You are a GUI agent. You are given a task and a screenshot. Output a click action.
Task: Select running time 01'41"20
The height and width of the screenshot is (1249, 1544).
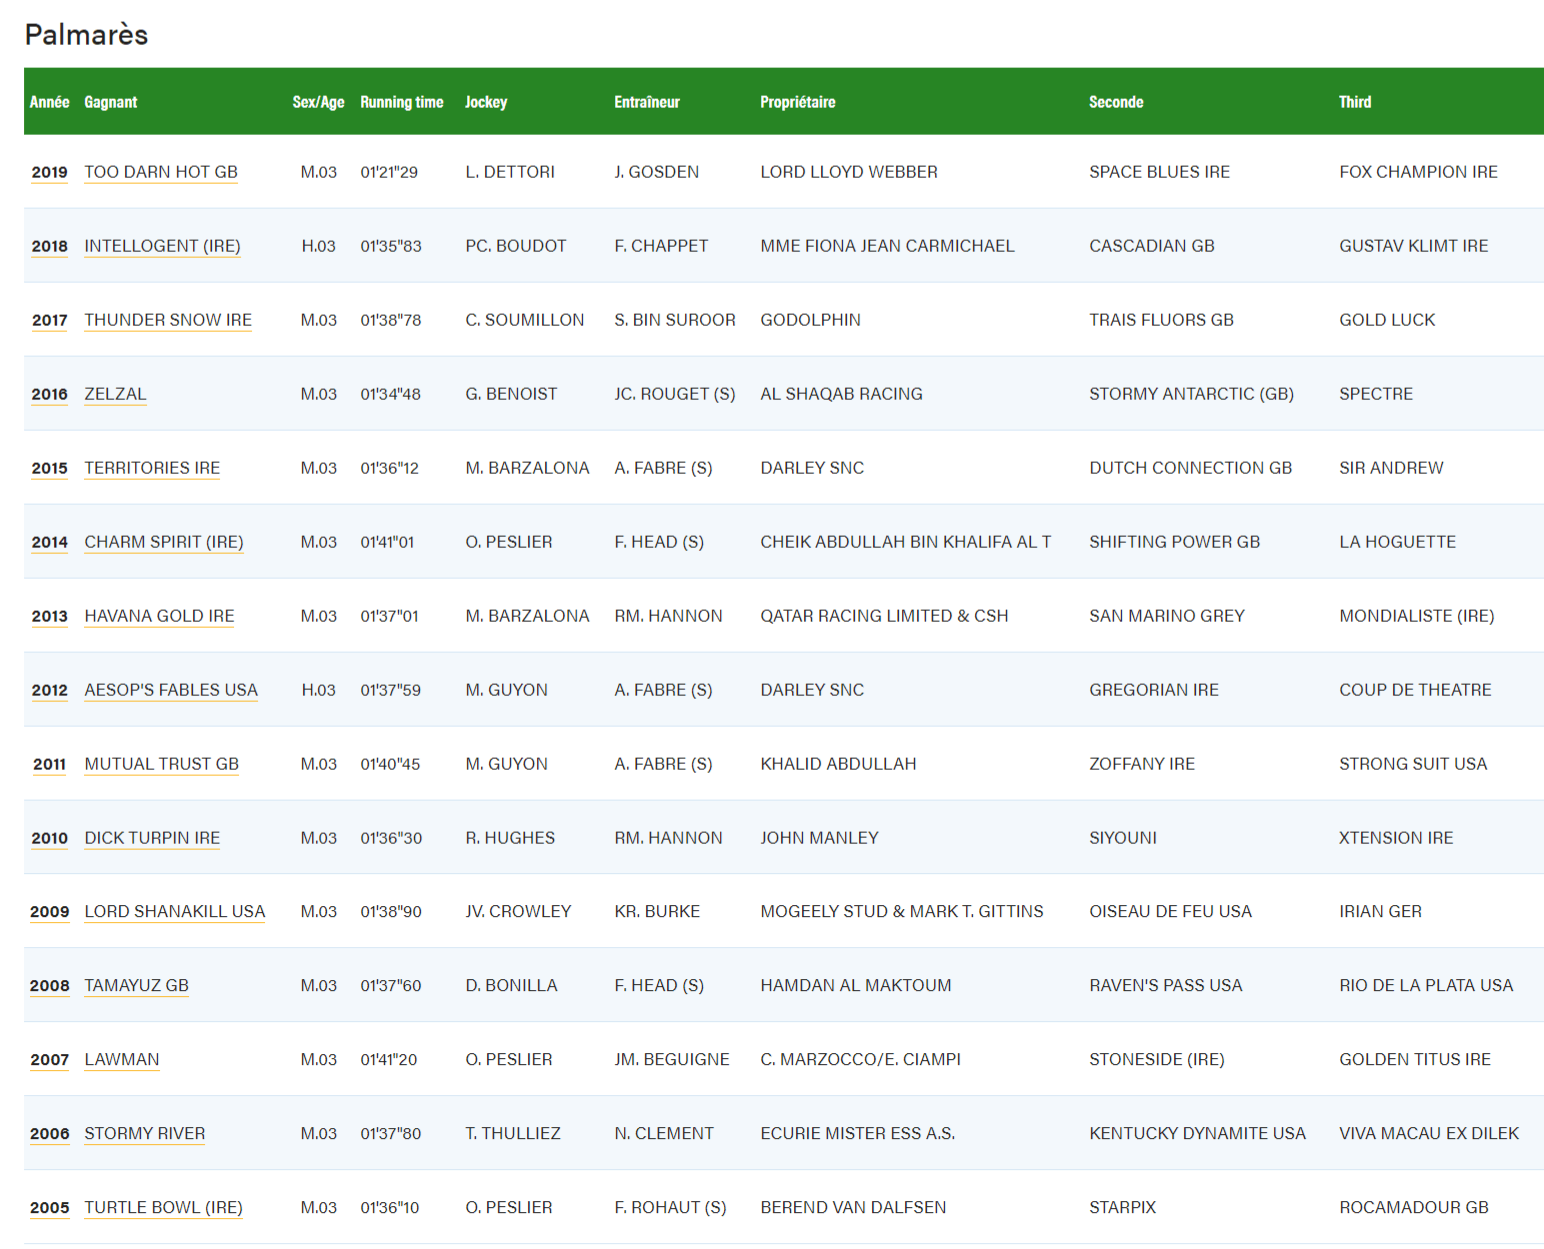click(x=389, y=1060)
